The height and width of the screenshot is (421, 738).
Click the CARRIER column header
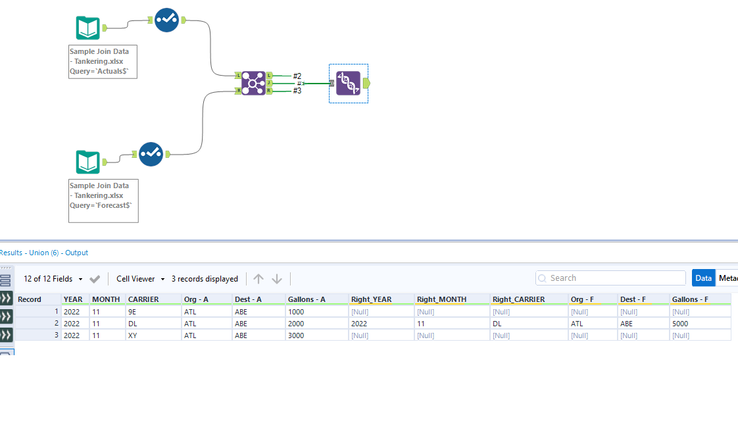pyautogui.click(x=153, y=299)
